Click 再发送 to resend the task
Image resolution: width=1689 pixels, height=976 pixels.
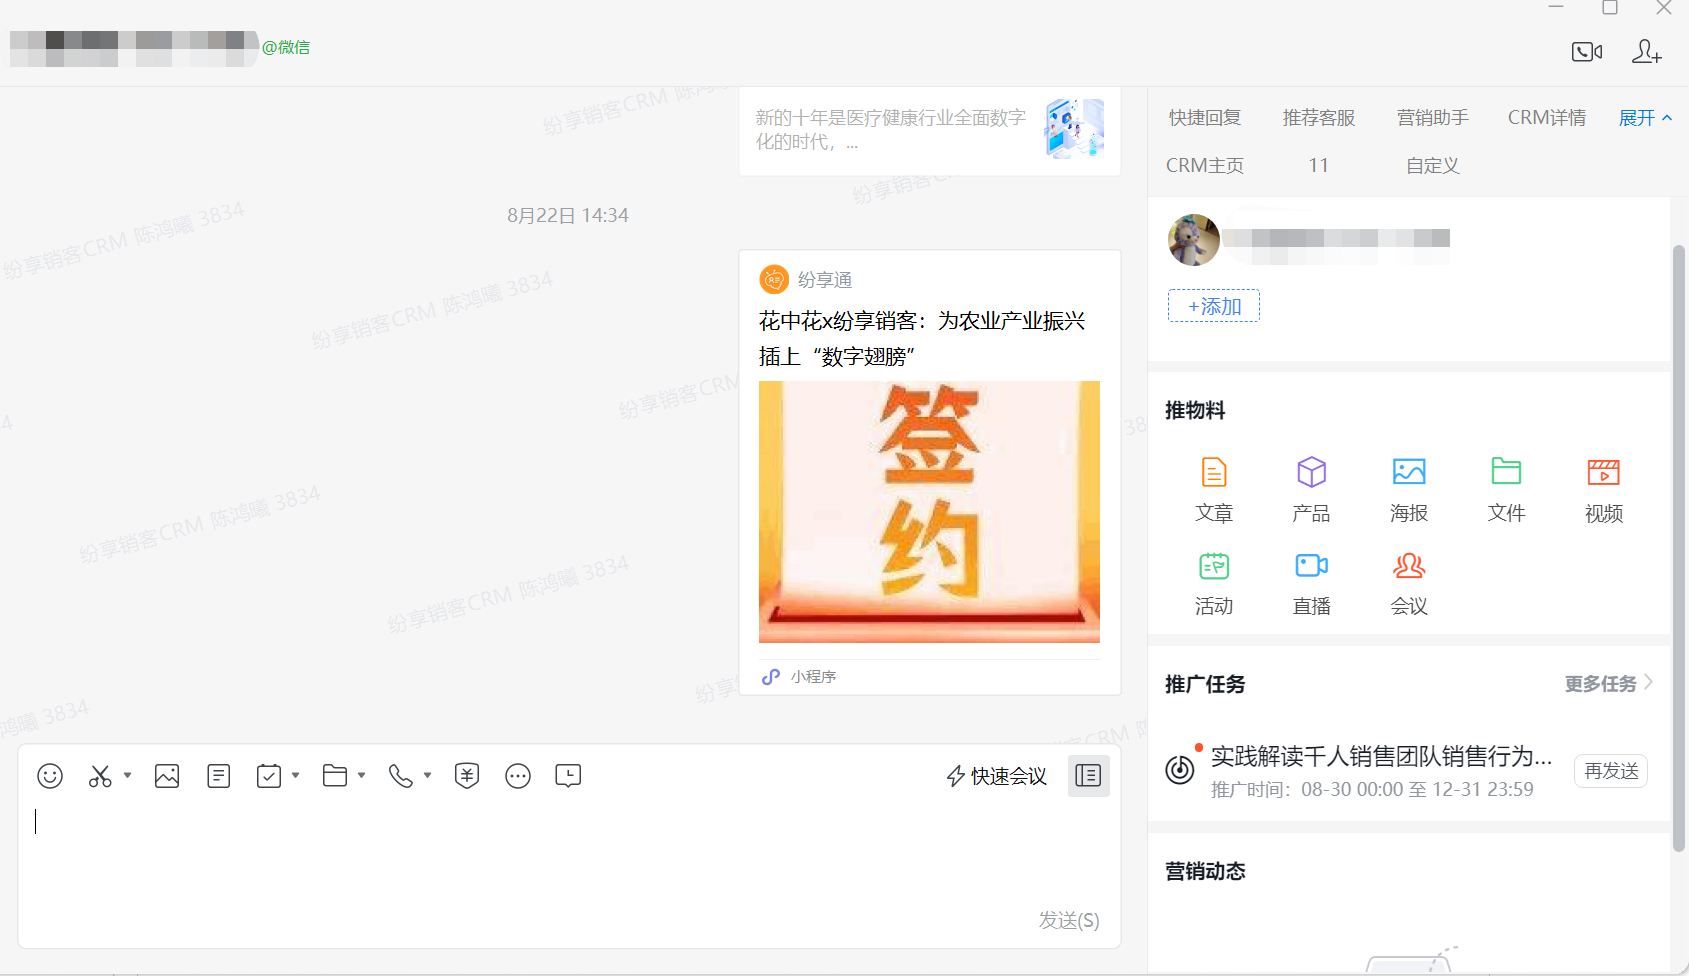pyautogui.click(x=1611, y=771)
